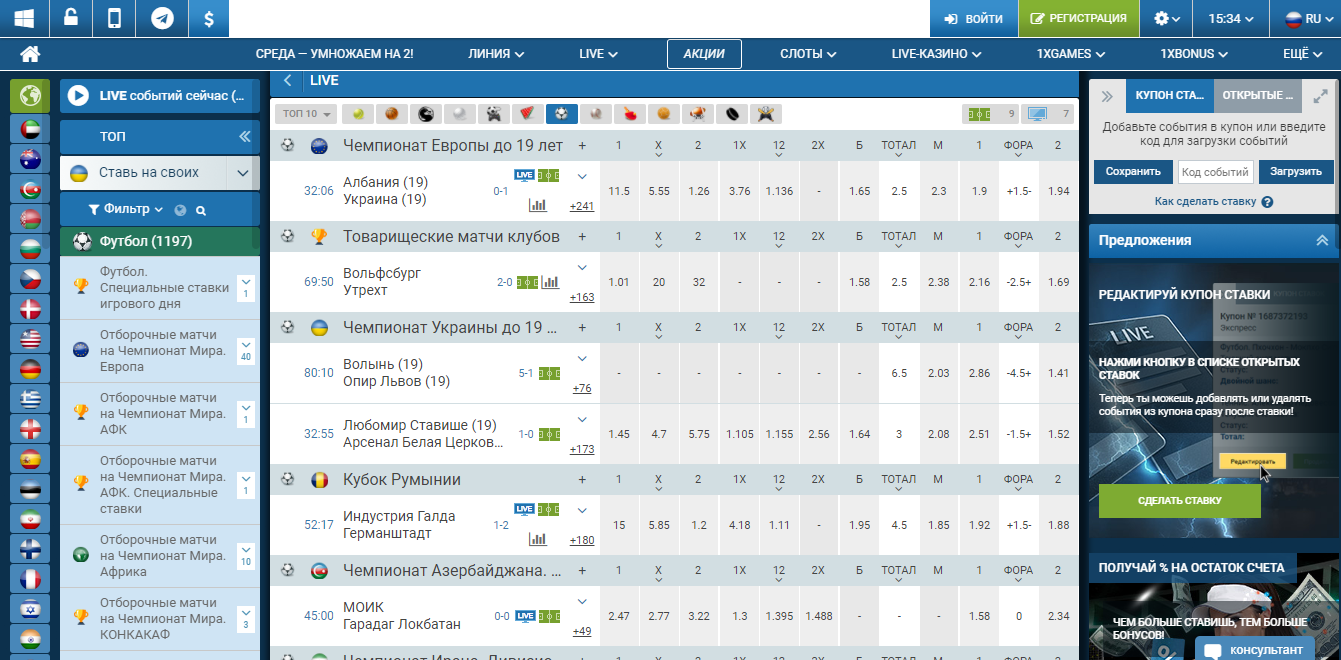The width and height of the screenshot is (1341, 660).
Task: Open the Windows app icon in the top bar
Action: (24, 18)
